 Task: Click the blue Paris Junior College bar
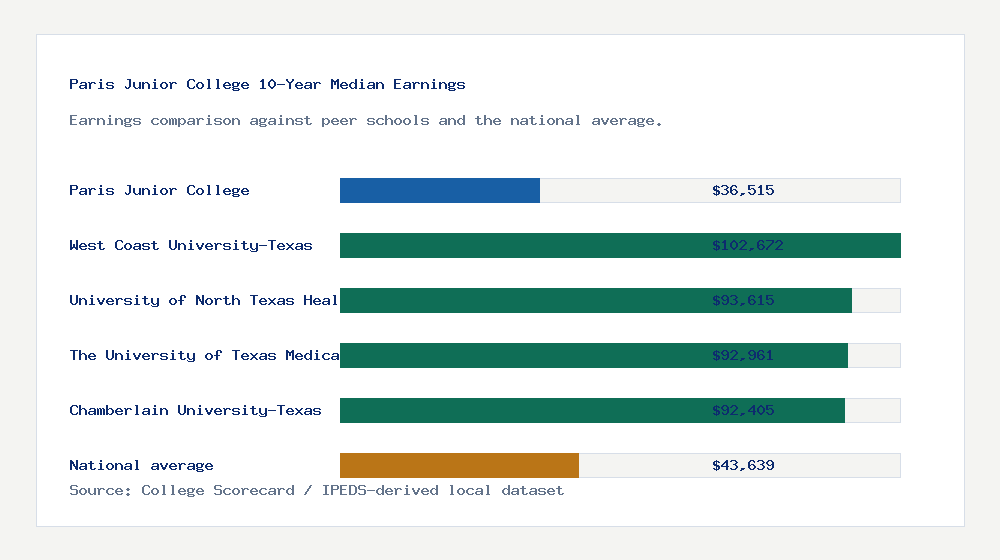click(440, 191)
